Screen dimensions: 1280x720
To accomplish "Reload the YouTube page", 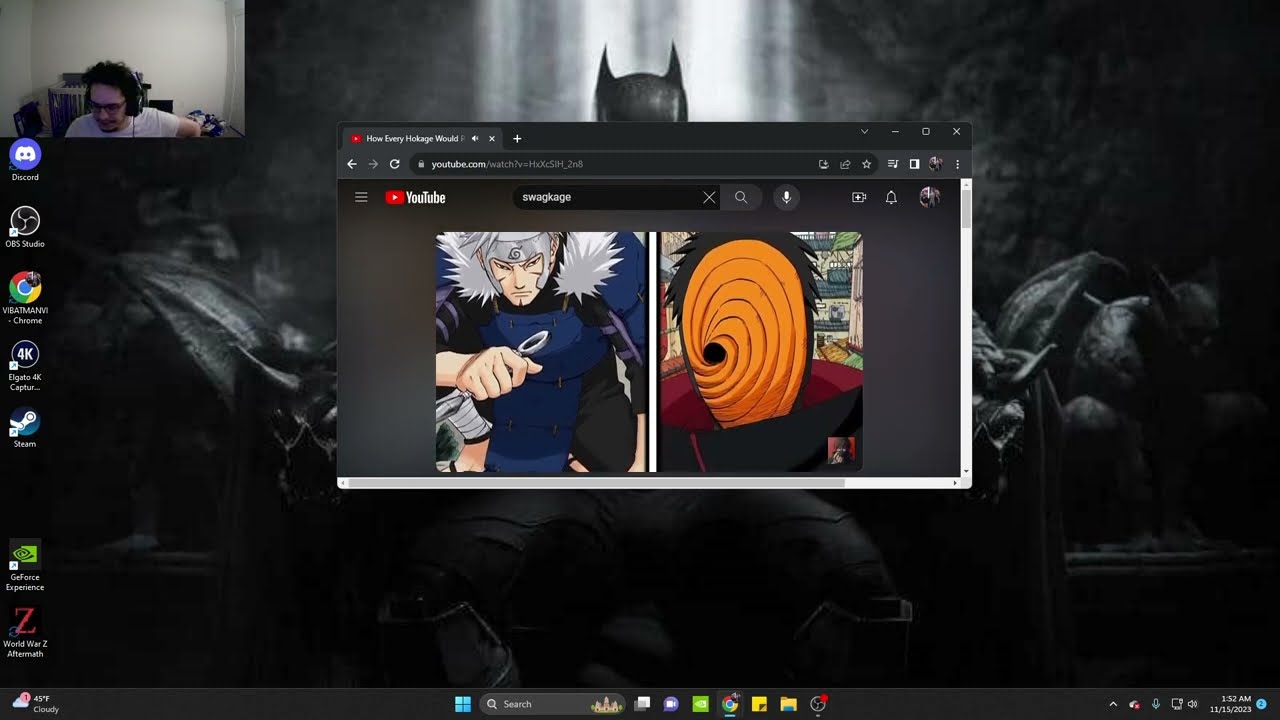I will [x=395, y=164].
